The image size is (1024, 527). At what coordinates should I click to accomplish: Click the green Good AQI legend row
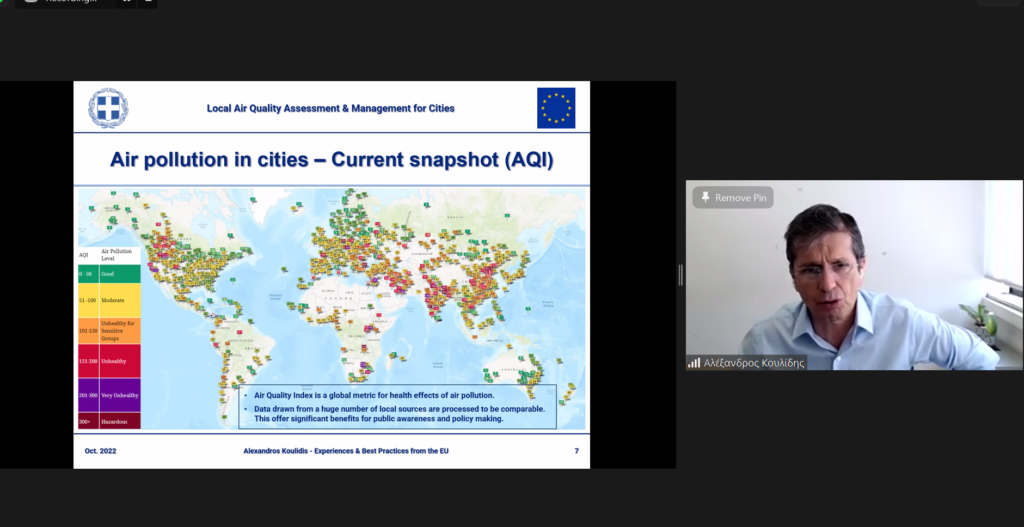pyautogui.click(x=109, y=272)
